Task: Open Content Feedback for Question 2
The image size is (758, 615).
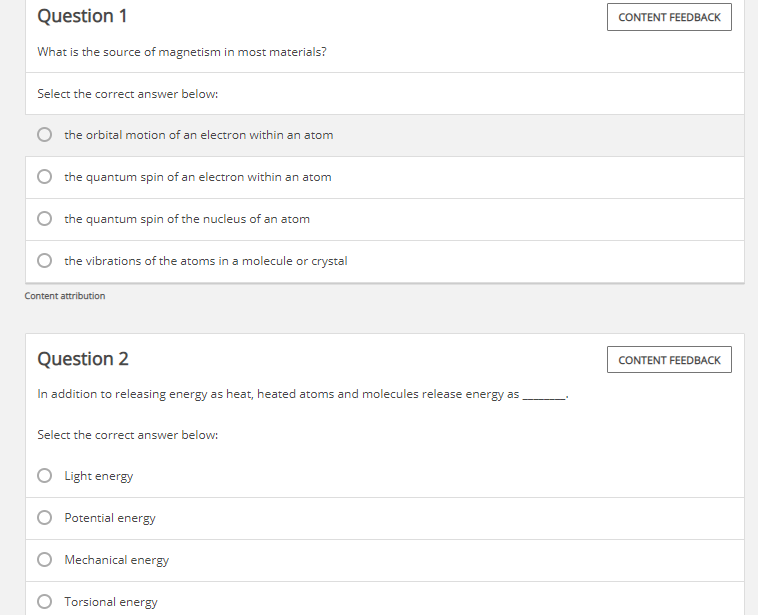Action: (x=669, y=360)
